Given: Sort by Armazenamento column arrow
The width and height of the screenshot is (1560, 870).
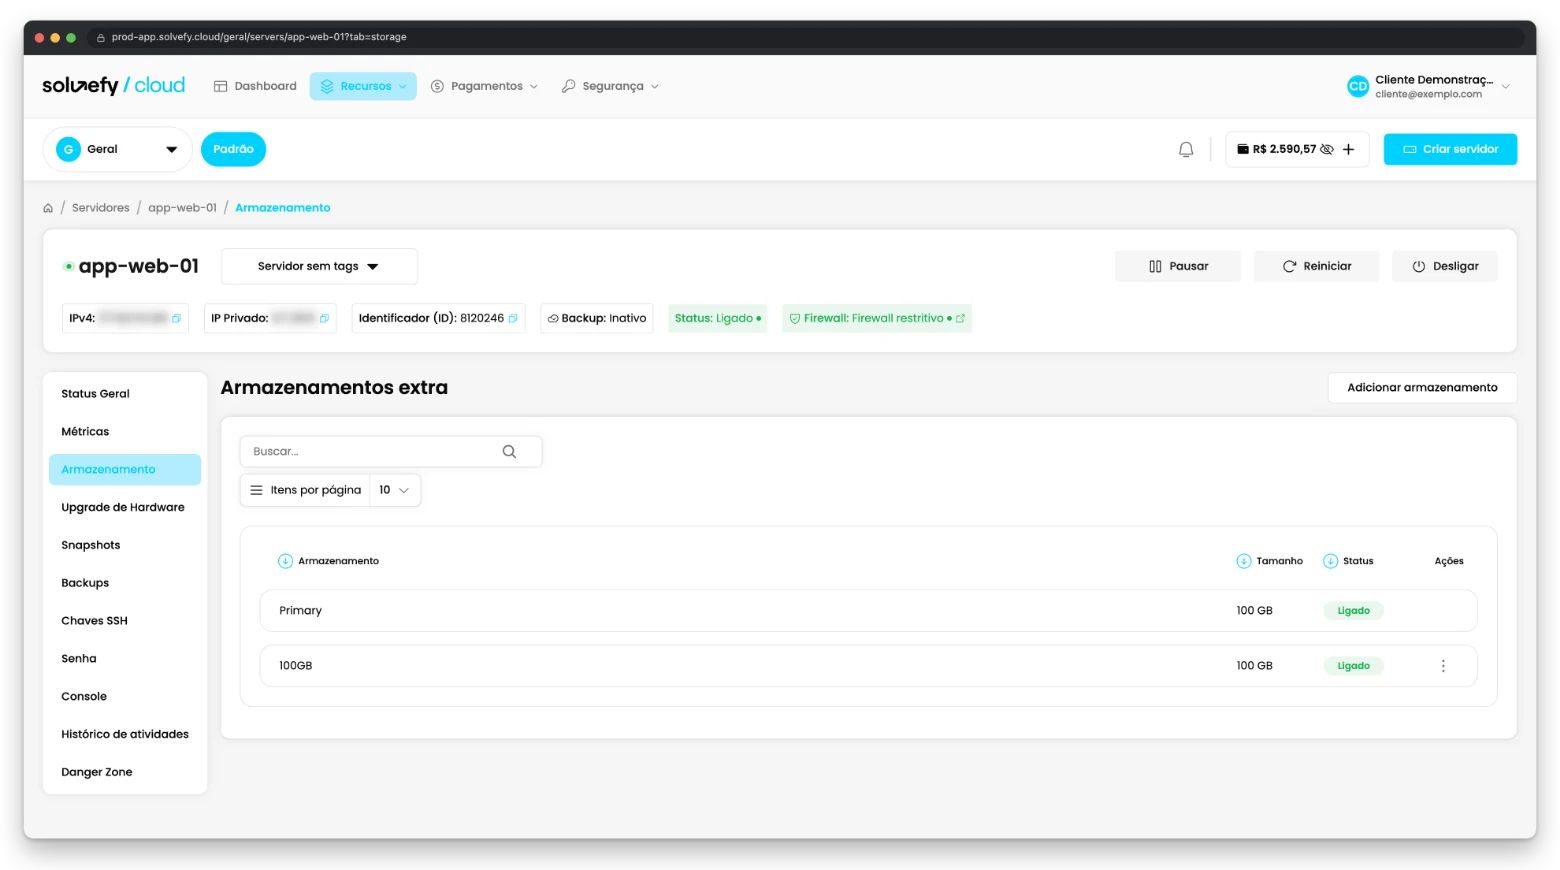Looking at the screenshot, I should 285,561.
